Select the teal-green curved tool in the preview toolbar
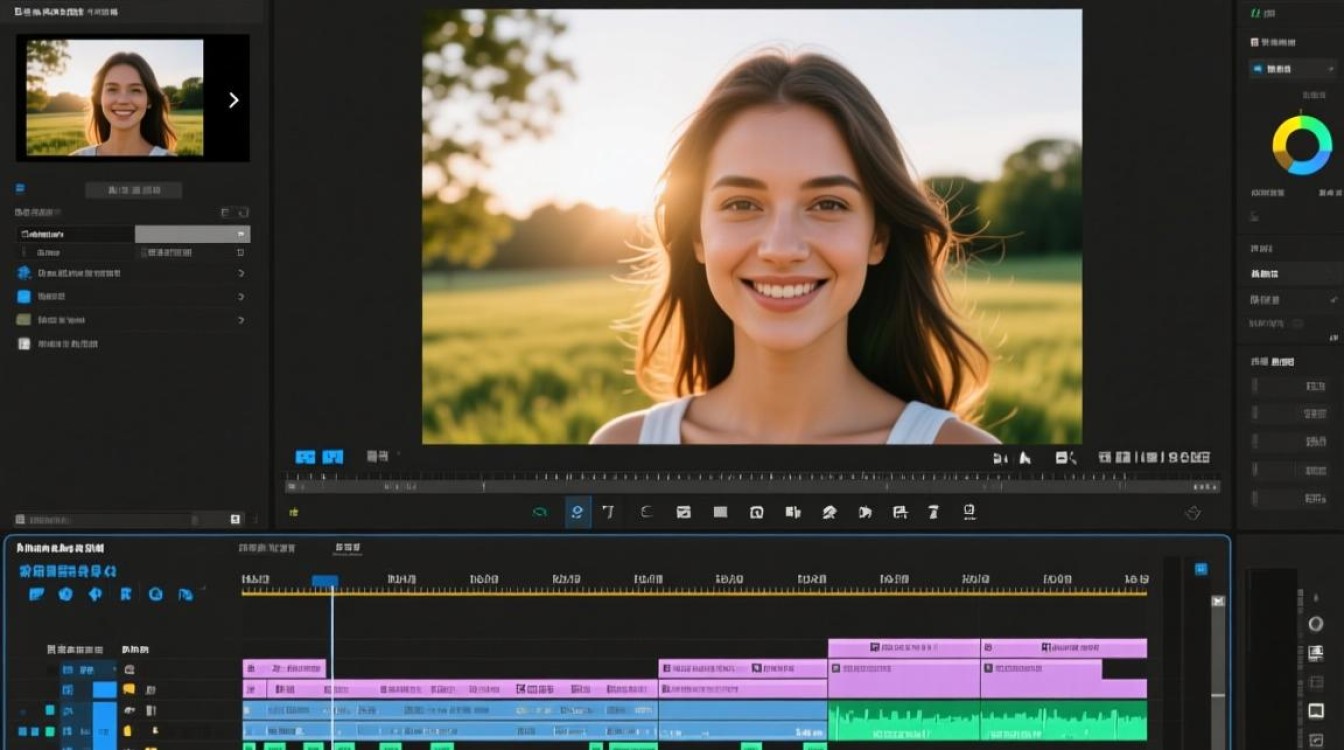This screenshot has height=750, width=1344. pos(540,512)
